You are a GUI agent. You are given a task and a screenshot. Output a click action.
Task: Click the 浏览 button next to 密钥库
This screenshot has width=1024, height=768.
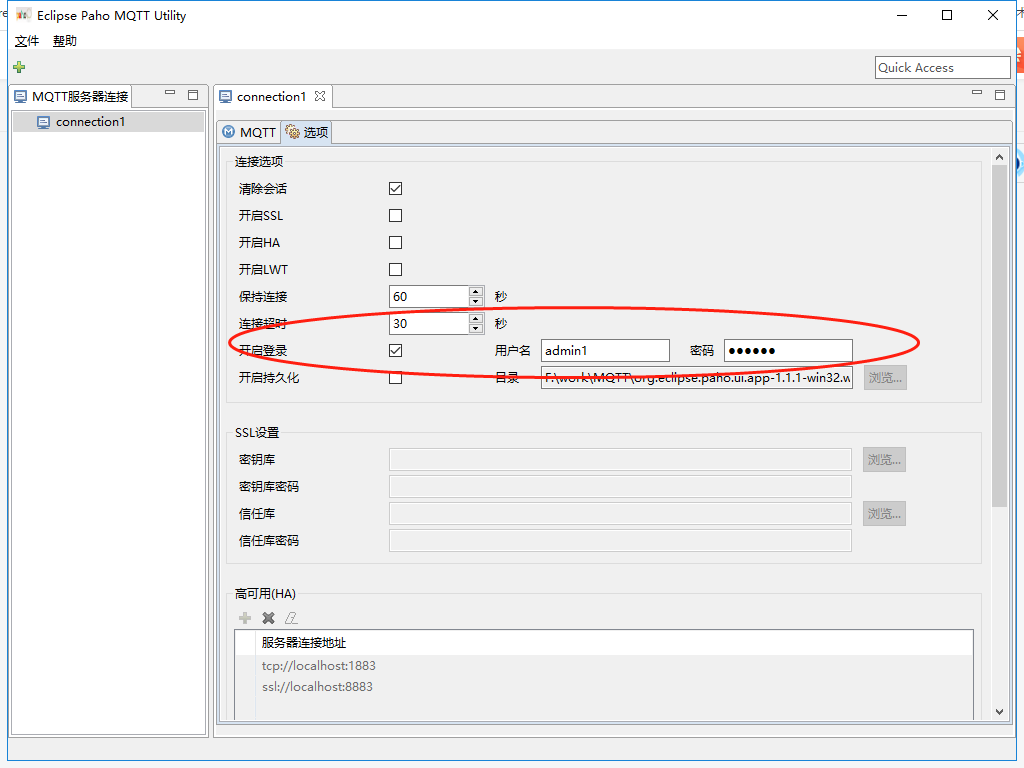tap(884, 460)
